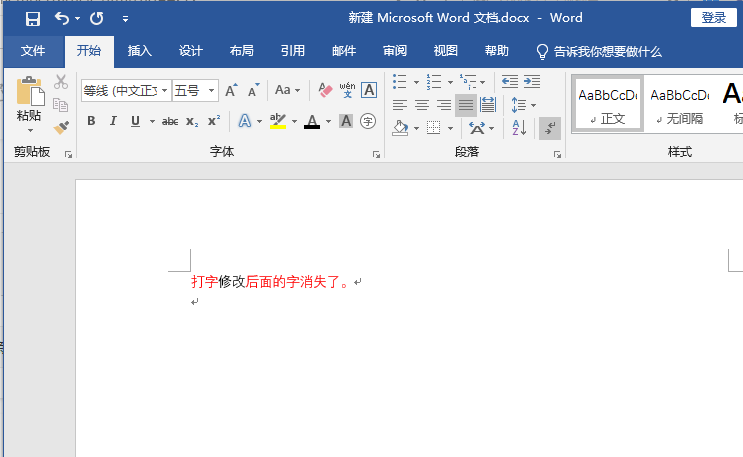This screenshot has width=743, height=457.
Task: Toggle subscript formatting
Action: [192, 122]
